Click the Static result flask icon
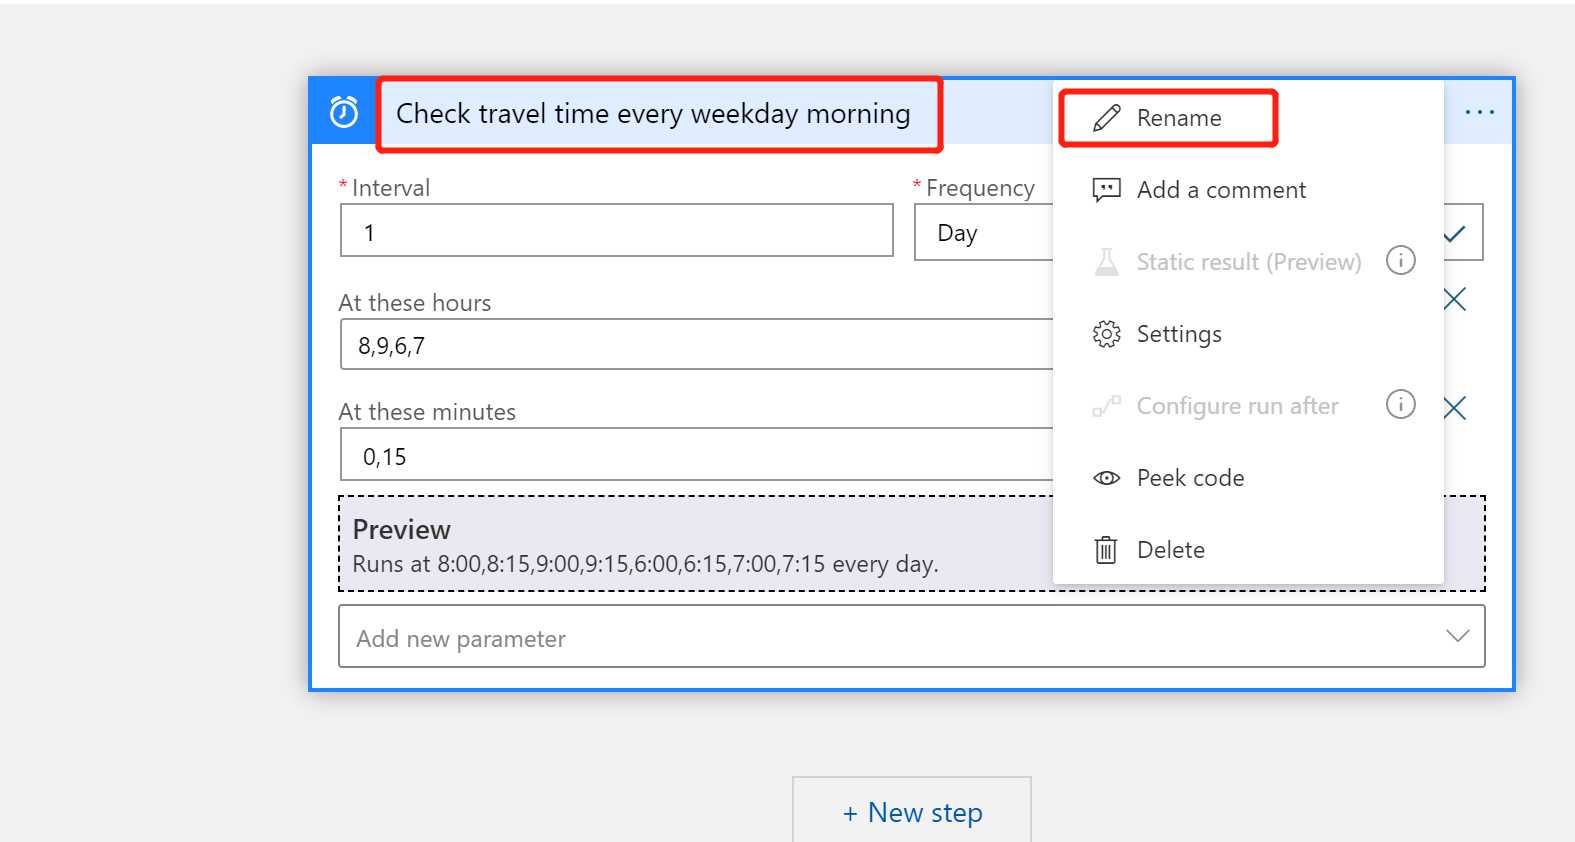This screenshot has width=1575, height=842. coord(1107,262)
